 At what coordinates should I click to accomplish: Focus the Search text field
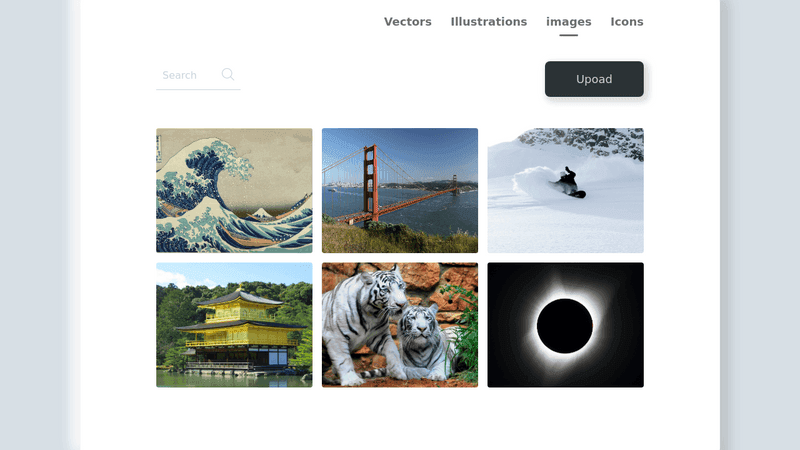pyautogui.click(x=188, y=75)
